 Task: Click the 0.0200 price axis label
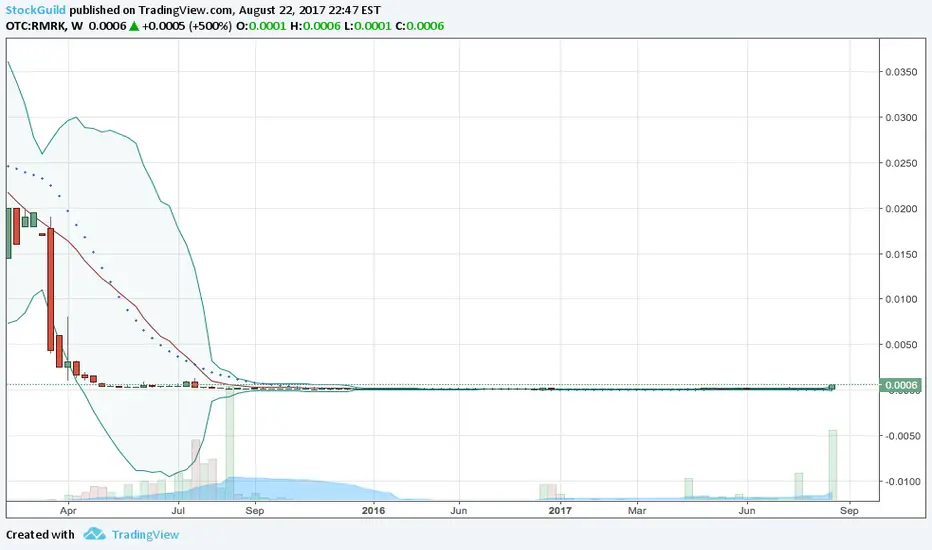pyautogui.click(x=901, y=209)
